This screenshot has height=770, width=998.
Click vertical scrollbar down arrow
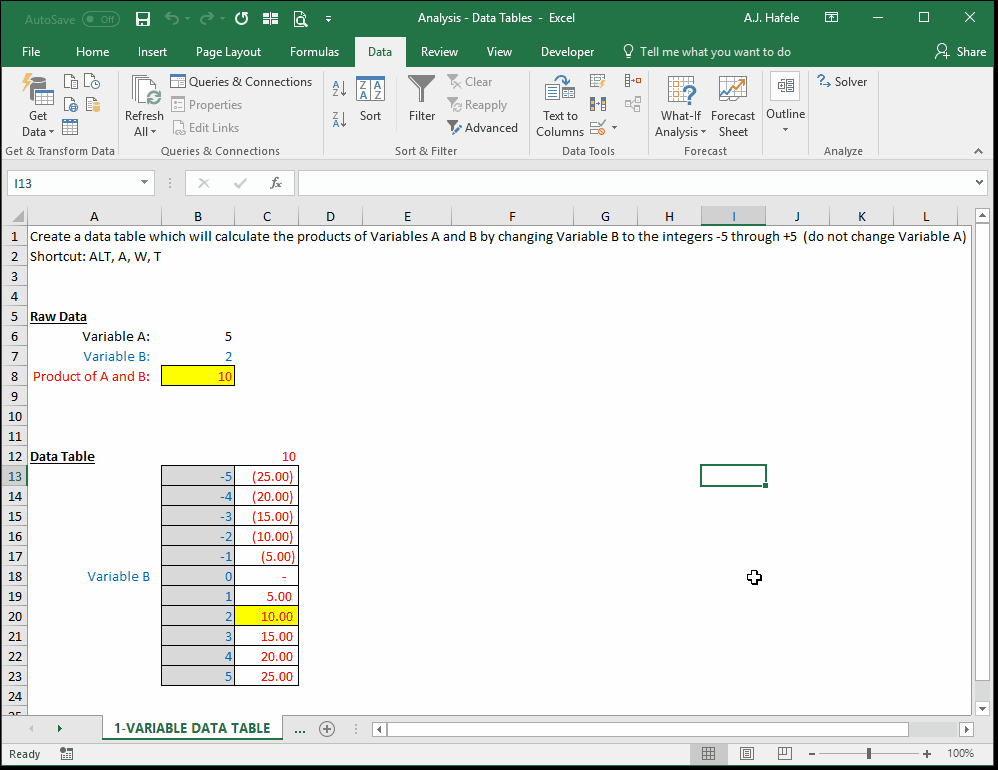pyautogui.click(x=982, y=708)
